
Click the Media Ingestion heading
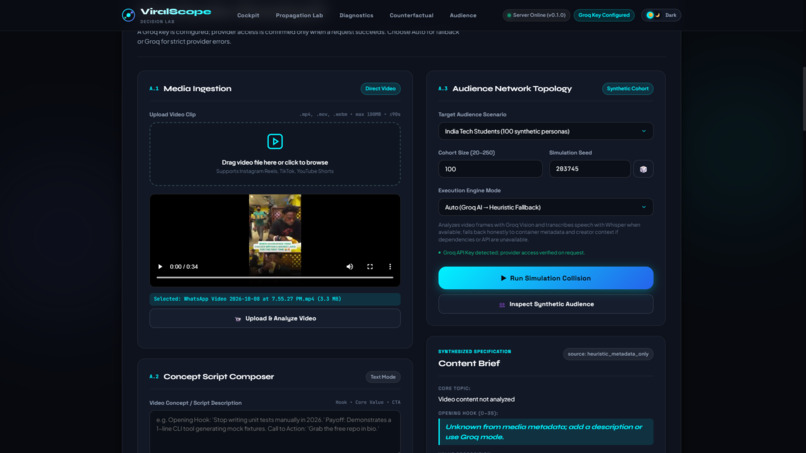pyautogui.click(x=197, y=88)
